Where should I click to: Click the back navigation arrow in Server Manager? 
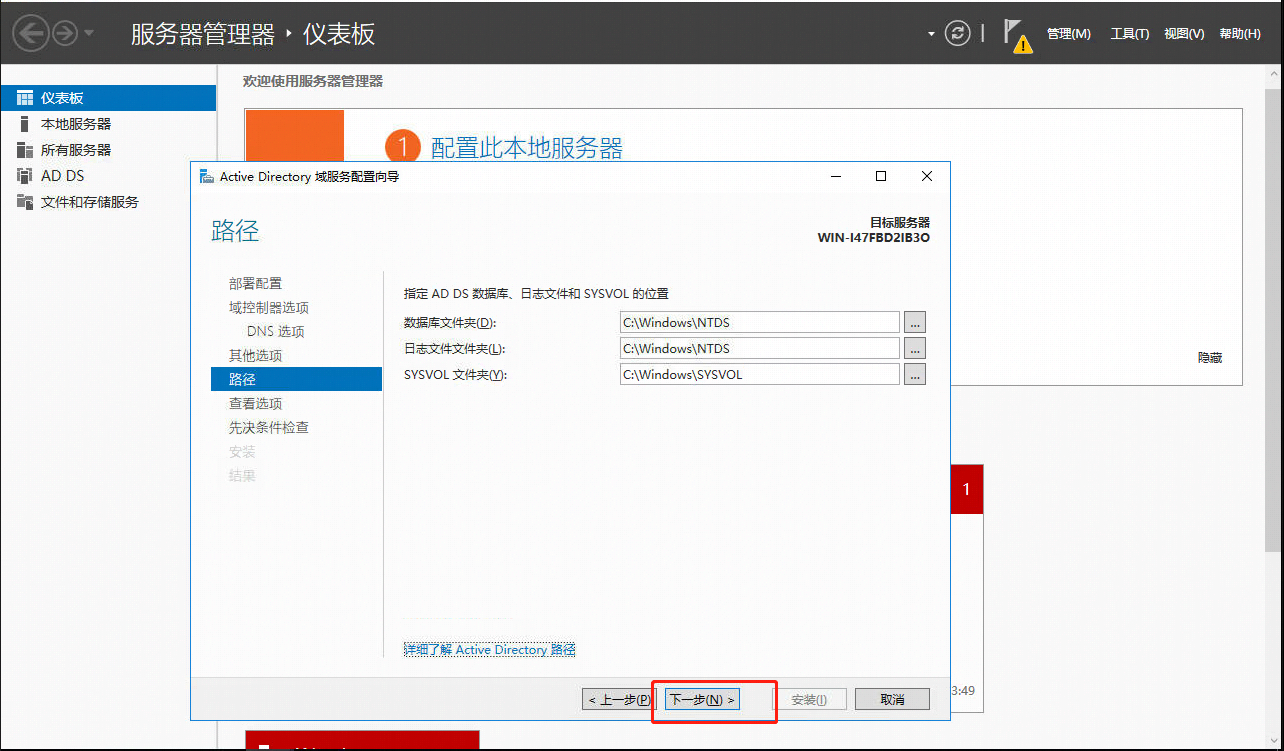31,34
